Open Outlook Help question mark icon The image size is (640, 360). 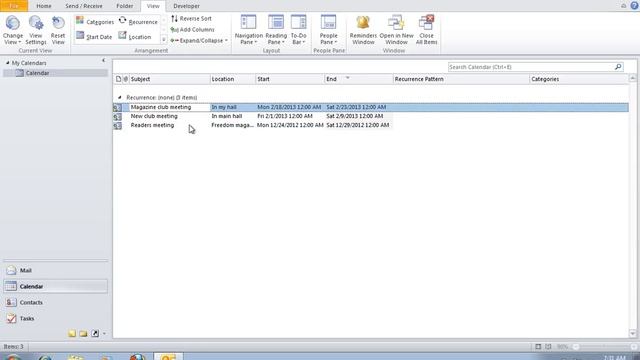tap(635, 6)
